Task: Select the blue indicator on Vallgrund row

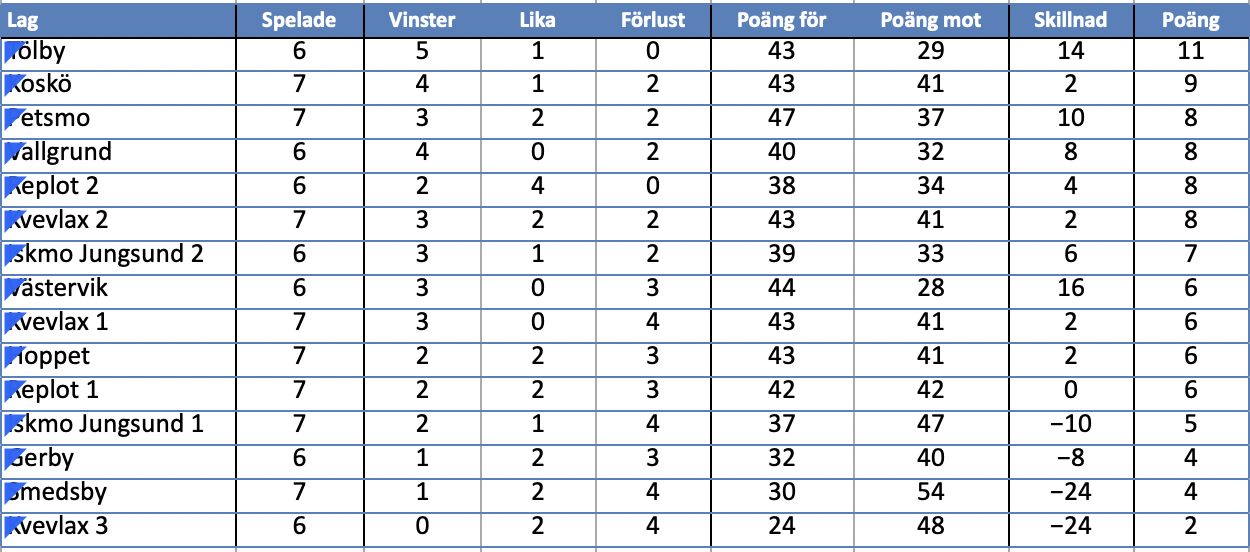Action: pos(13,152)
